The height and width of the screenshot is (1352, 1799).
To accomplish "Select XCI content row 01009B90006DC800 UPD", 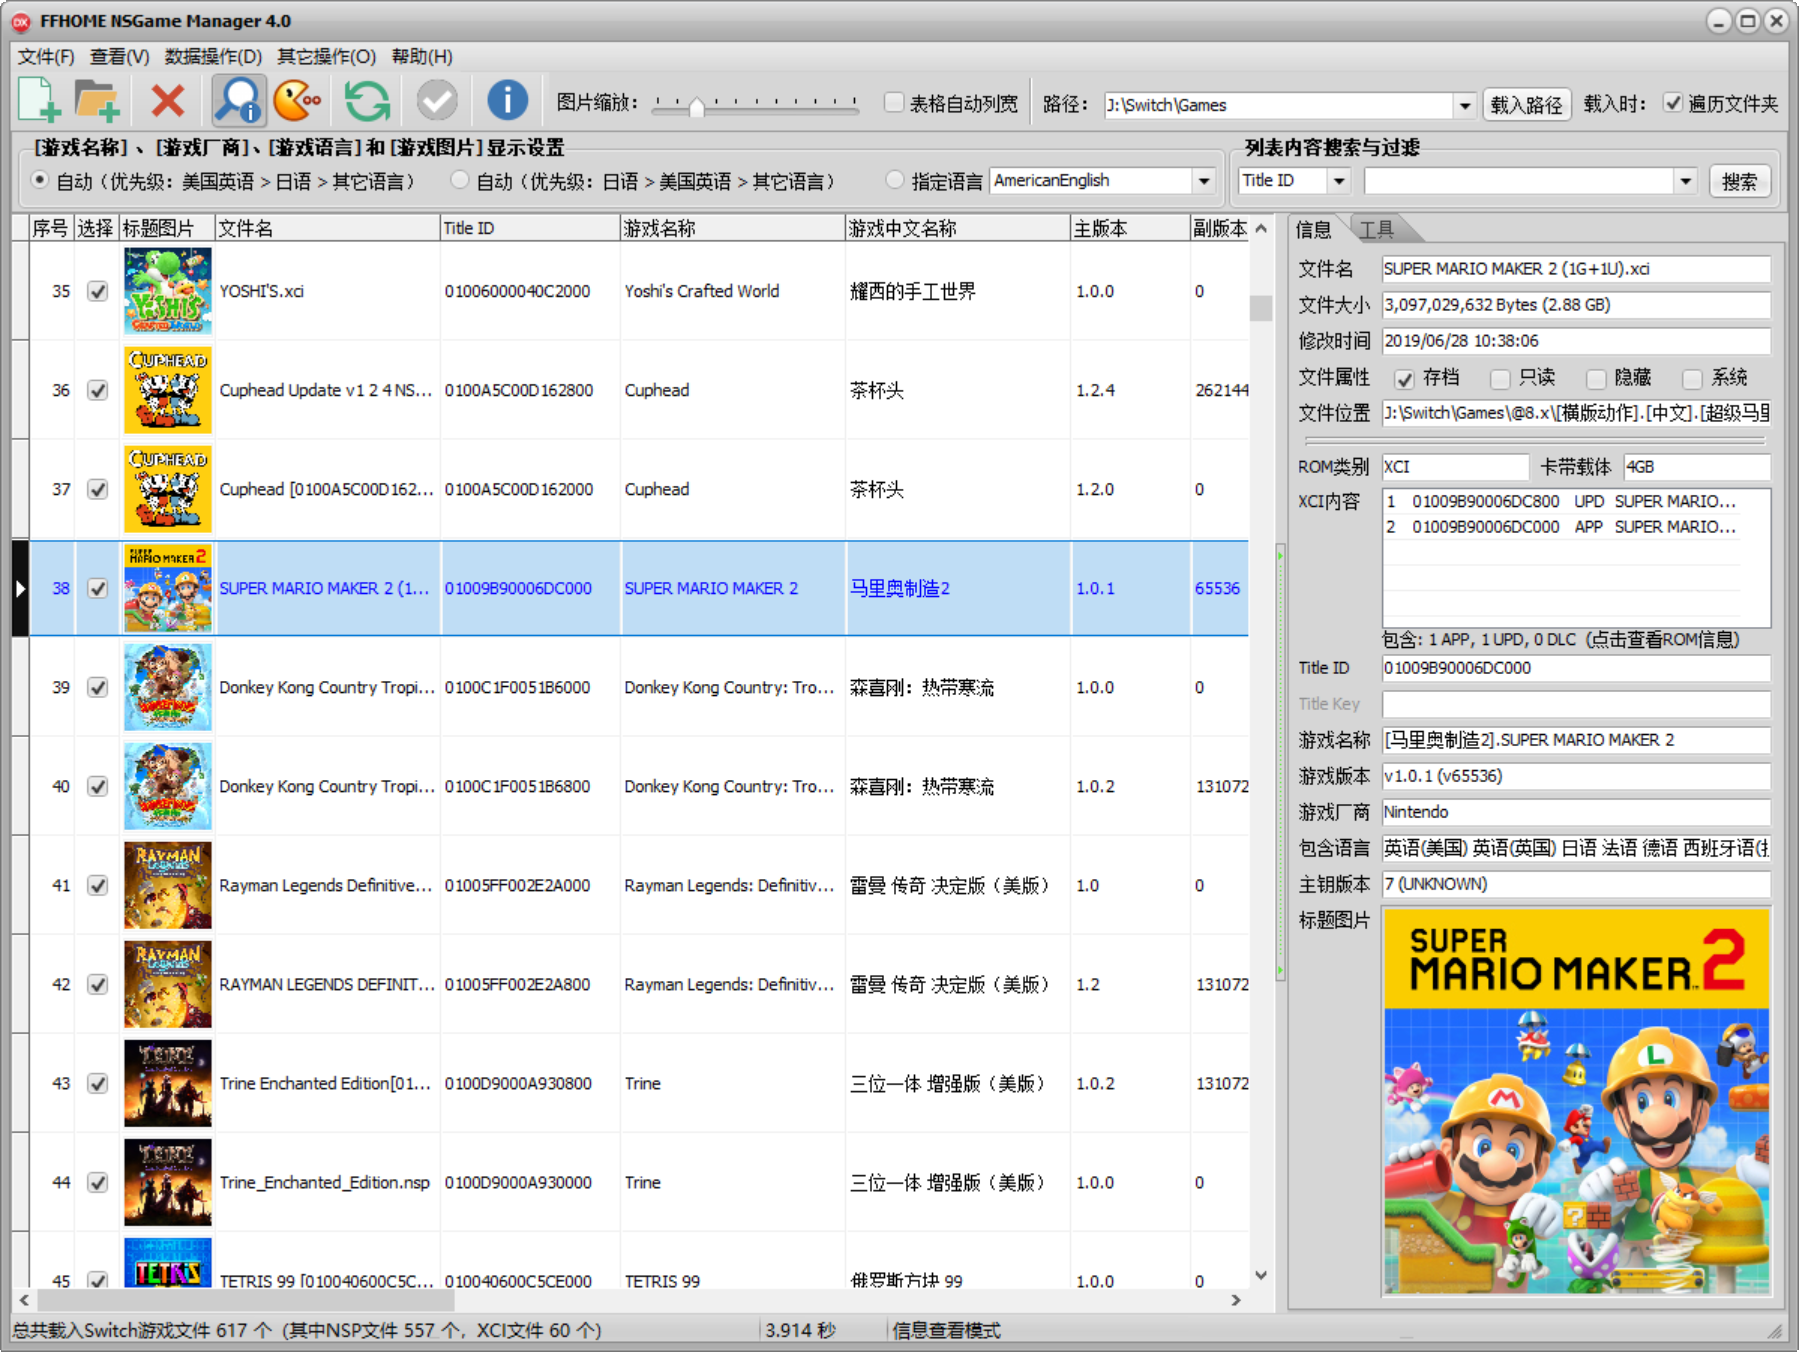I will [x=1562, y=502].
